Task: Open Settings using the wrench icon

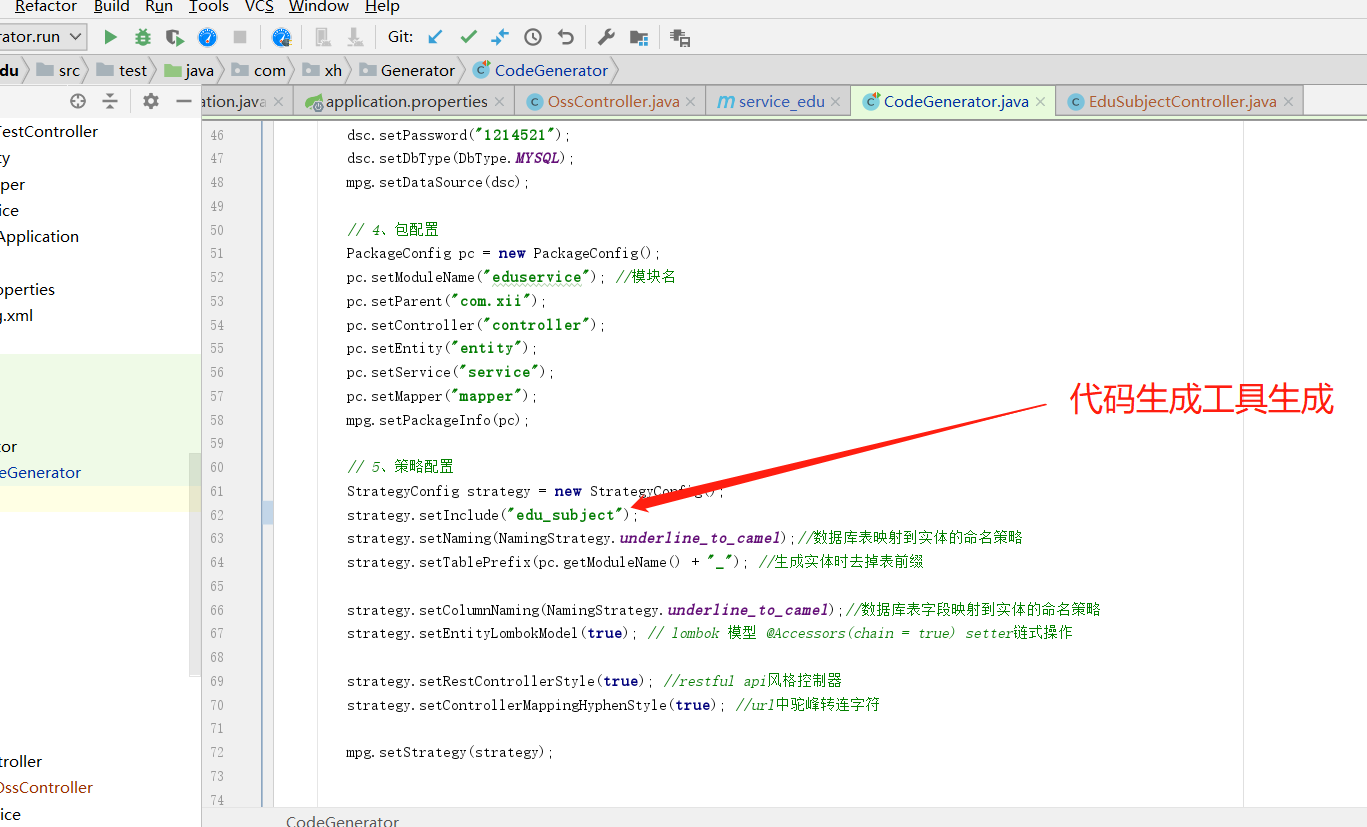Action: tap(606, 37)
